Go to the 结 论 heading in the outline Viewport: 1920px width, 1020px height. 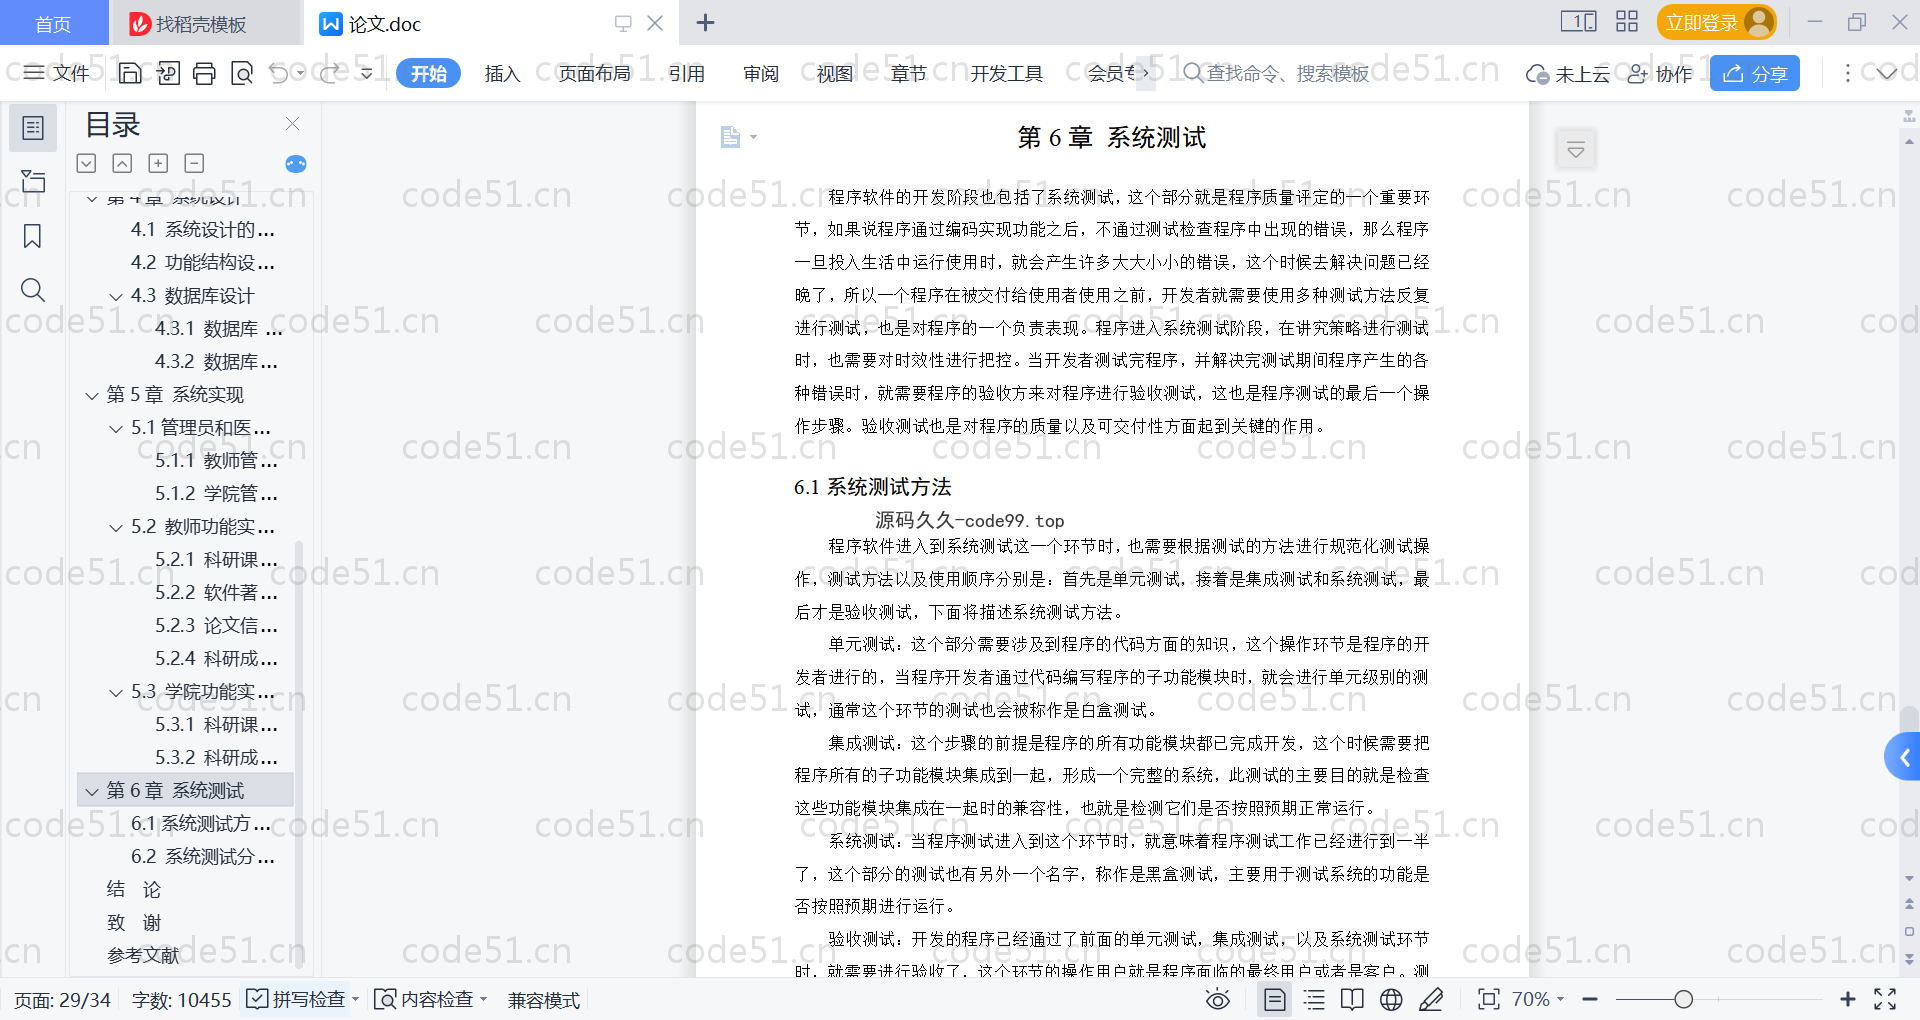(x=134, y=889)
